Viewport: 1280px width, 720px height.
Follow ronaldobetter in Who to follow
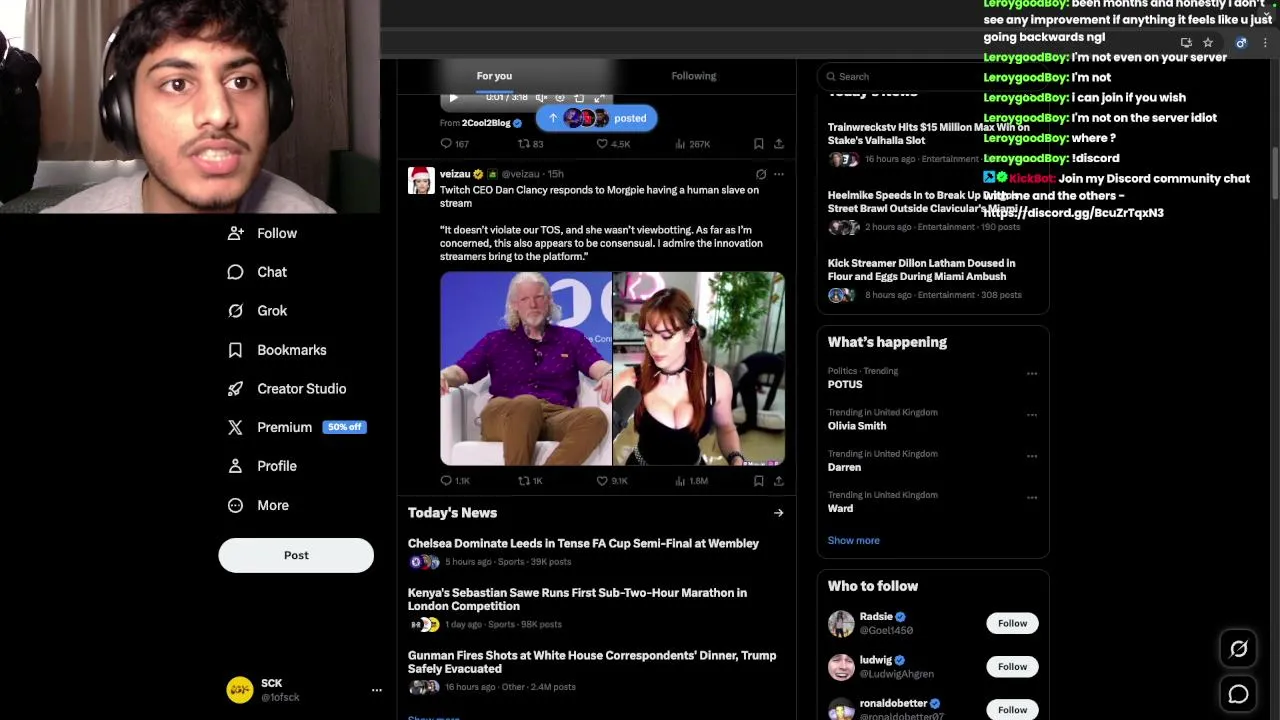pos(1012,709)
